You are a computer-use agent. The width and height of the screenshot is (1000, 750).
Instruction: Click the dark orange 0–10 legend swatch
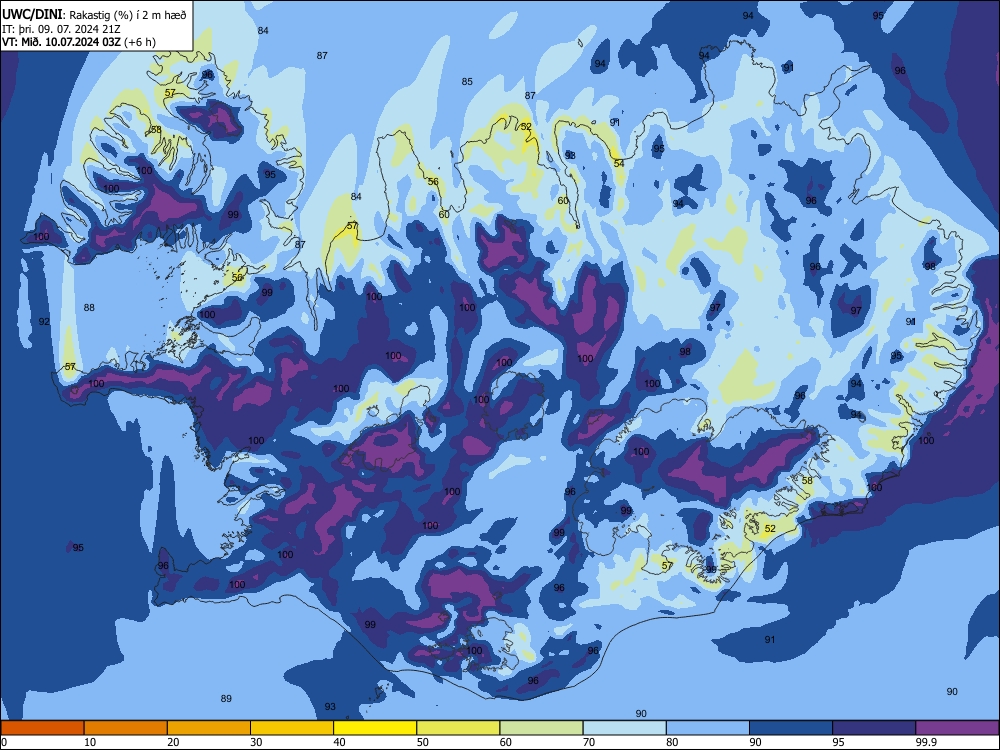[42, 728]
